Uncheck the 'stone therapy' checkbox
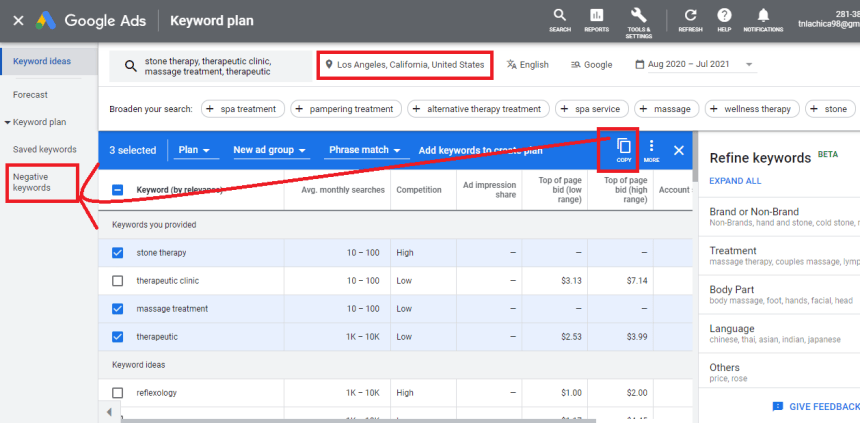 coord(117,253)
